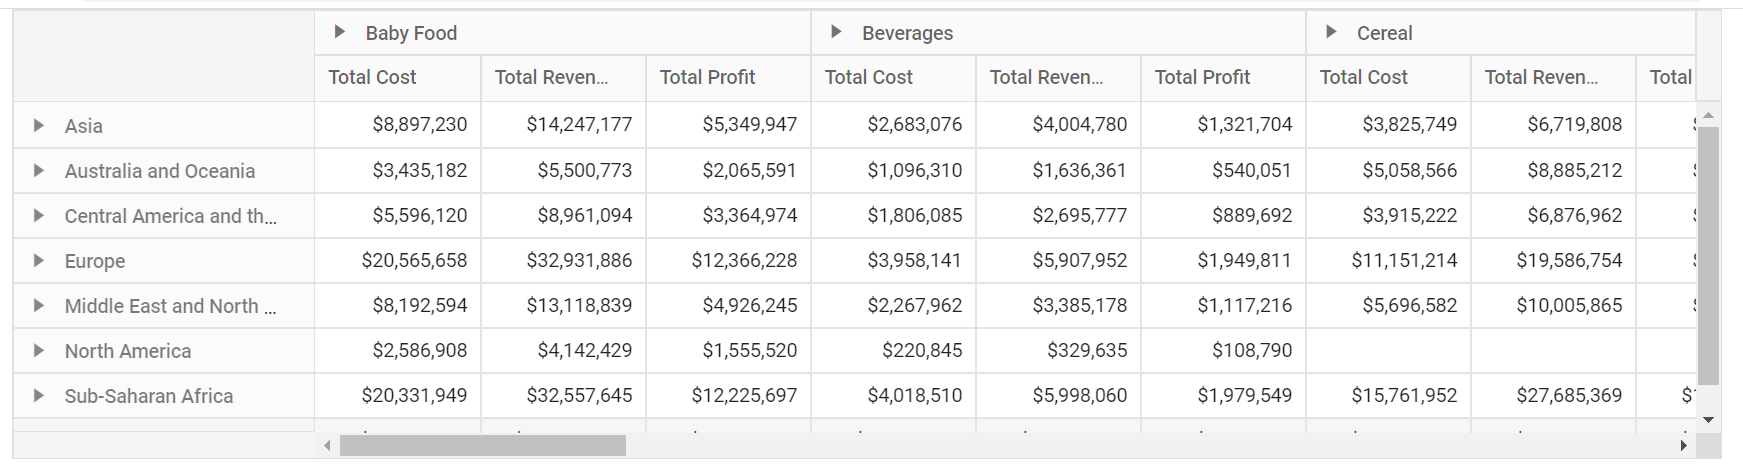Click cell $2,683,076 in Asia row

pos(893,125)
